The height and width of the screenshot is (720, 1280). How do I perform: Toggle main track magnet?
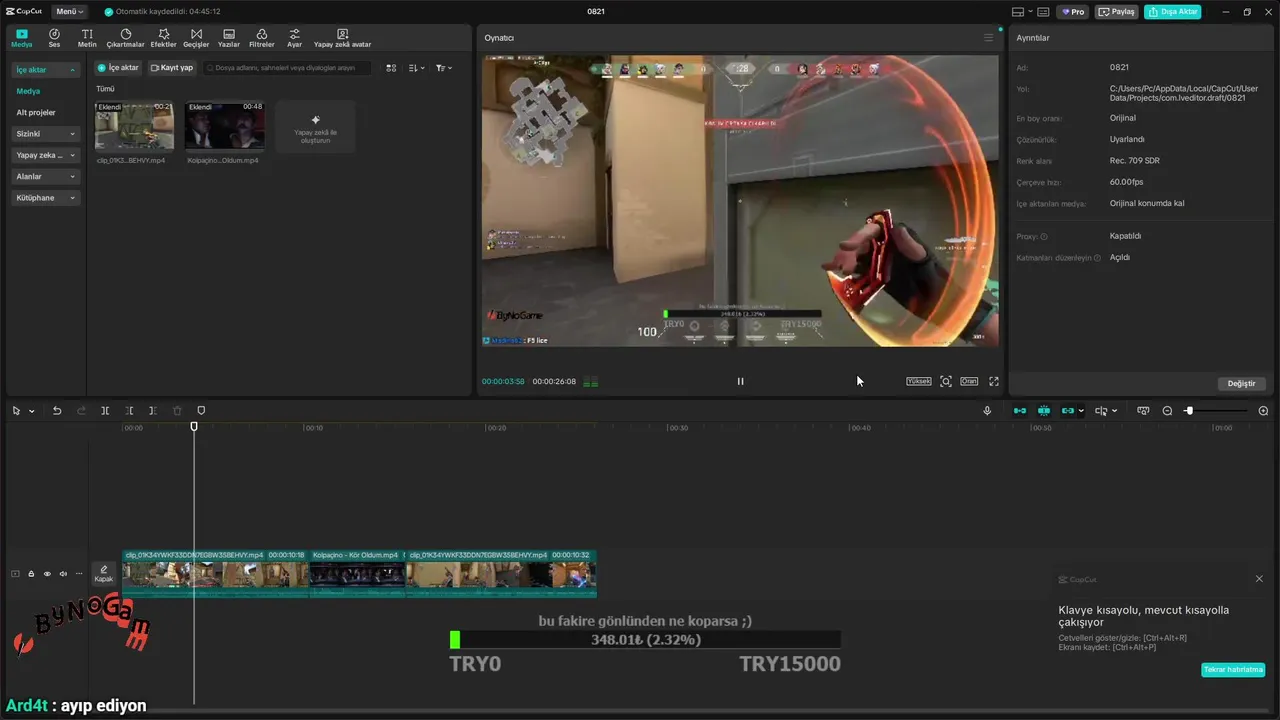point(1020,411)
